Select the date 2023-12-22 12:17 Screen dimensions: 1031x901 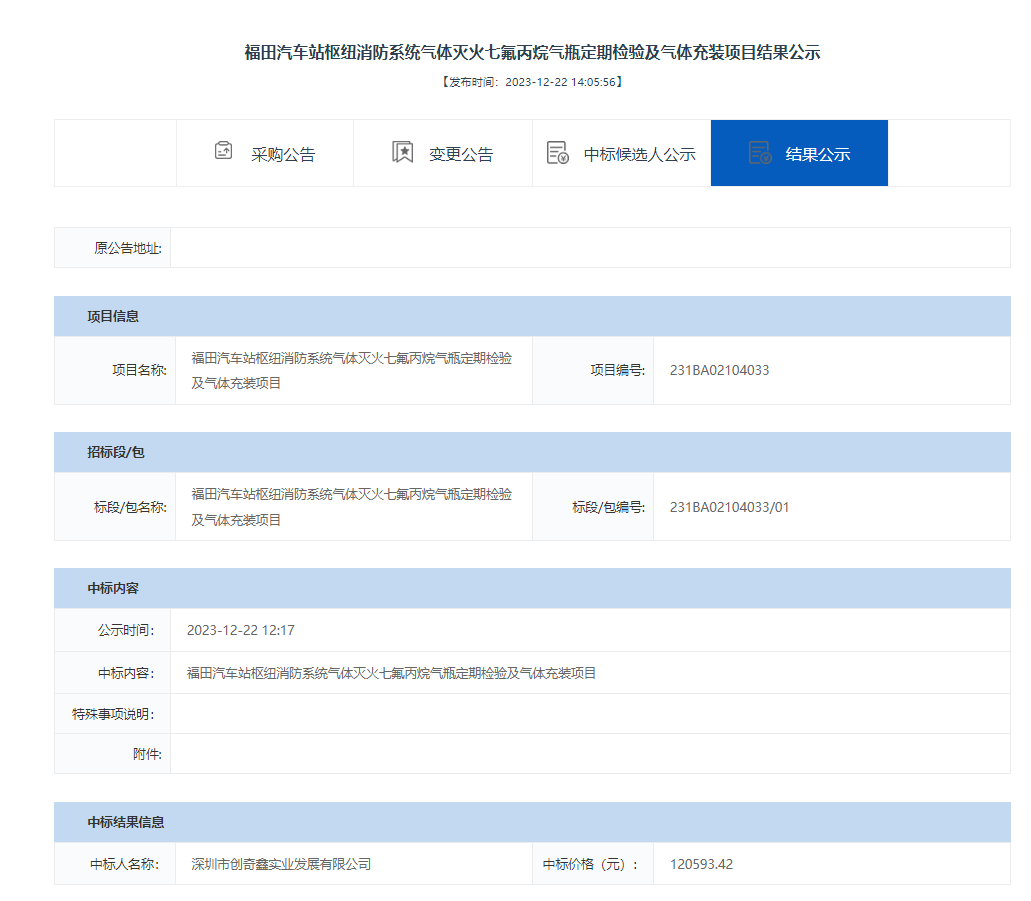(241, 630)
